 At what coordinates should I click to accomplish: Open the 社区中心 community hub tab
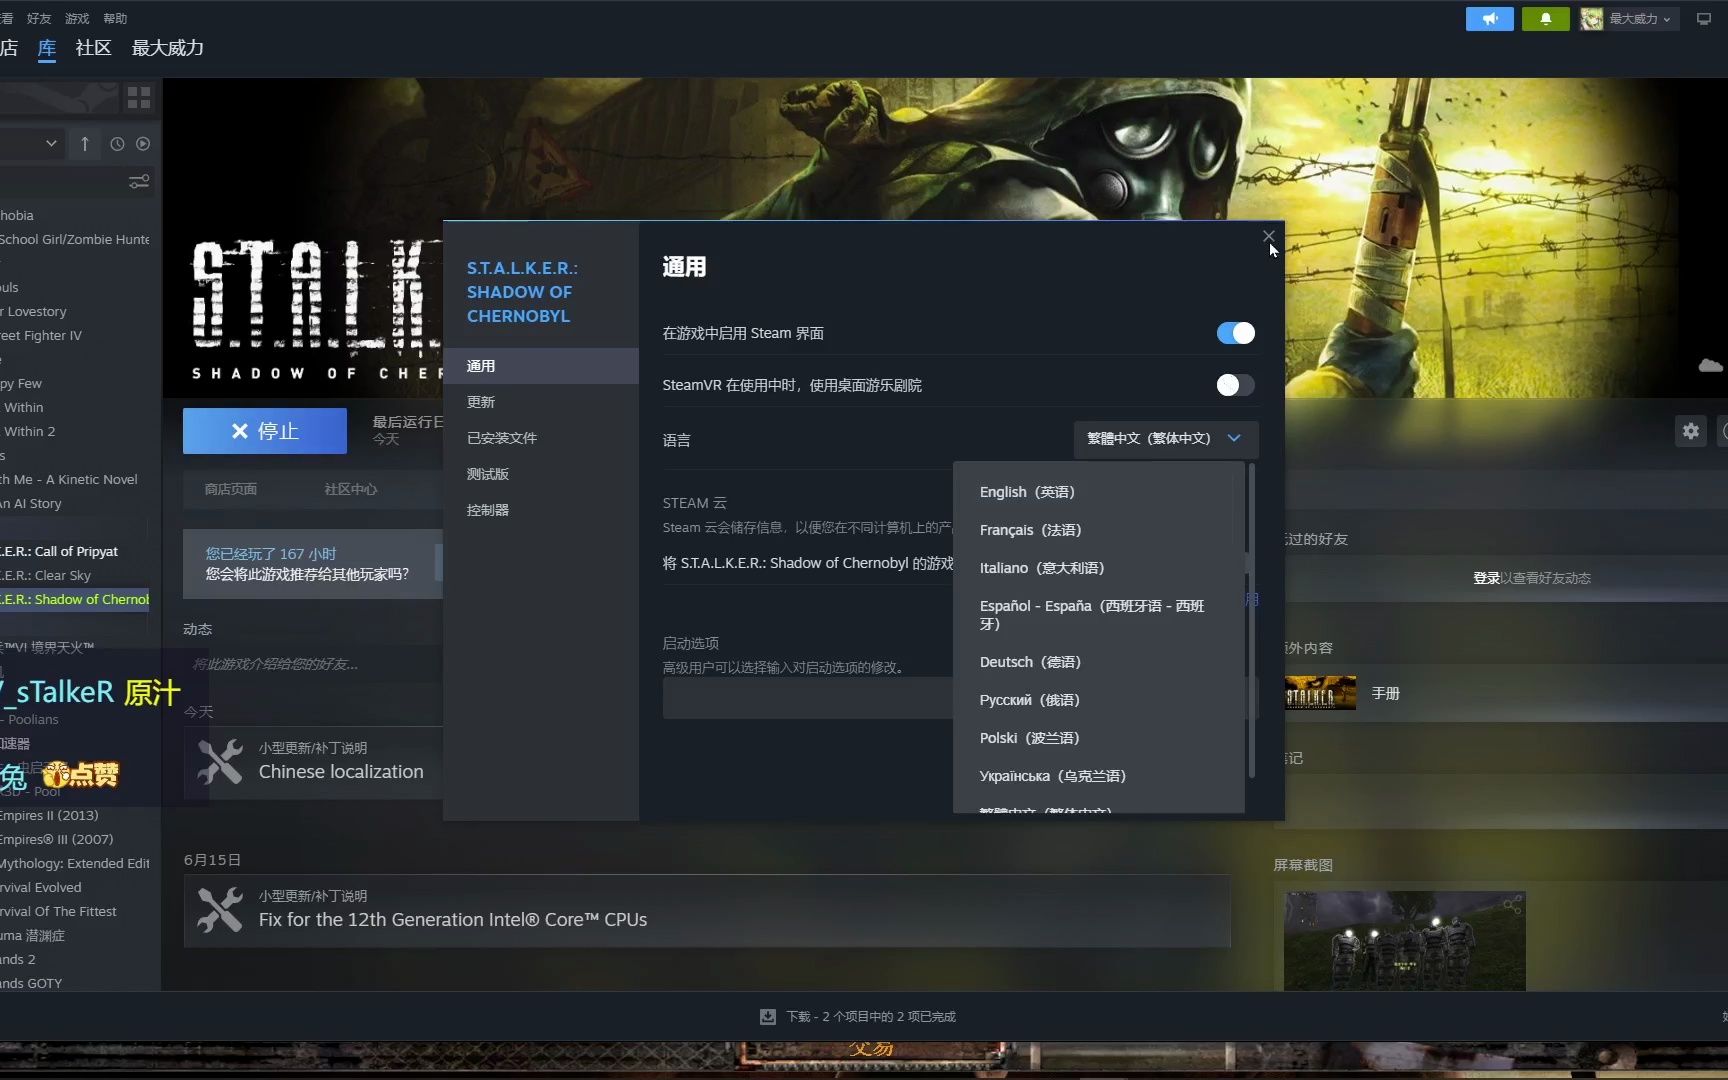pyautogui.click(x=351, y=489)
